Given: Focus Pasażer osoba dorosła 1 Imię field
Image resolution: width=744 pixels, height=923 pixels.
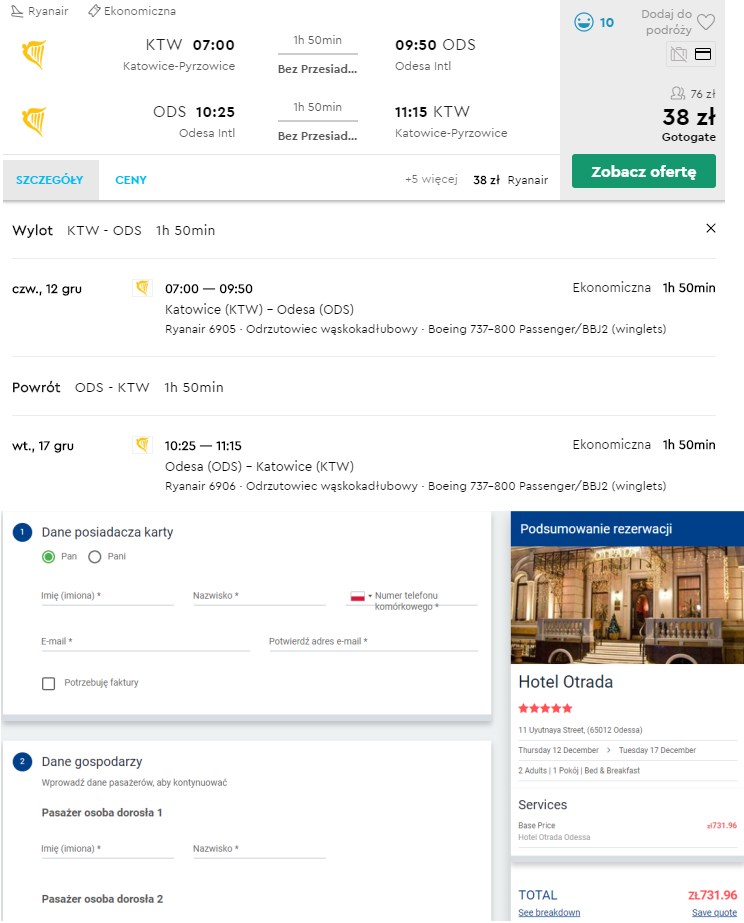Looking at the screenshot, I should (x=108, y=848).
